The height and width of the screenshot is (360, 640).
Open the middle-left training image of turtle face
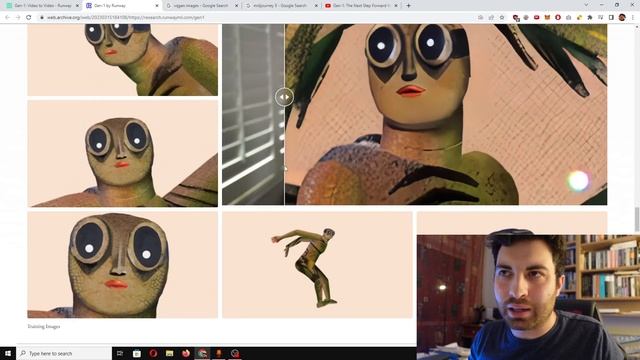point(122,154)
